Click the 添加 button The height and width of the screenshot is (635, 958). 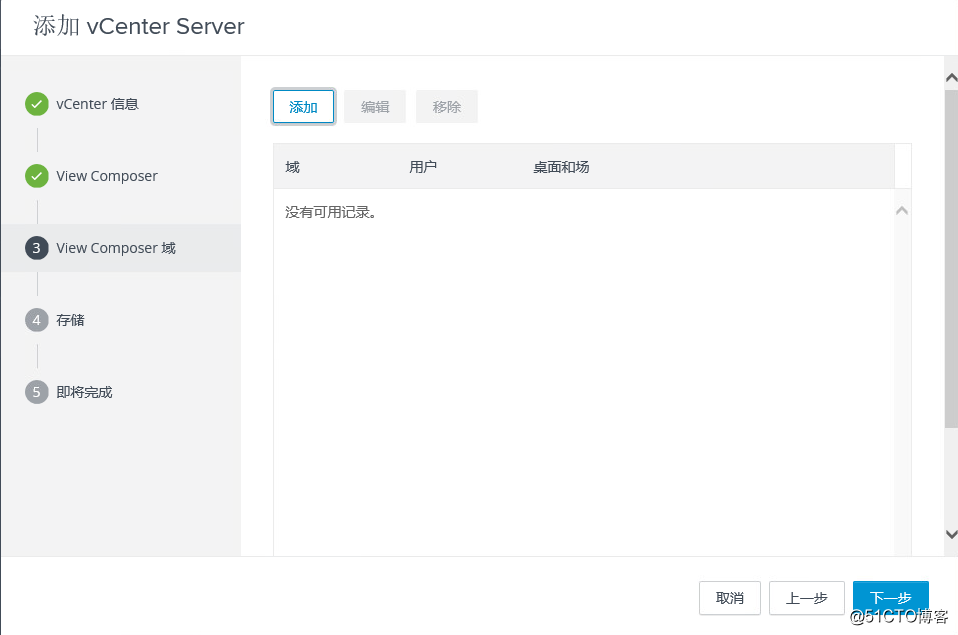pyautogui.click(x=303, y=107)
